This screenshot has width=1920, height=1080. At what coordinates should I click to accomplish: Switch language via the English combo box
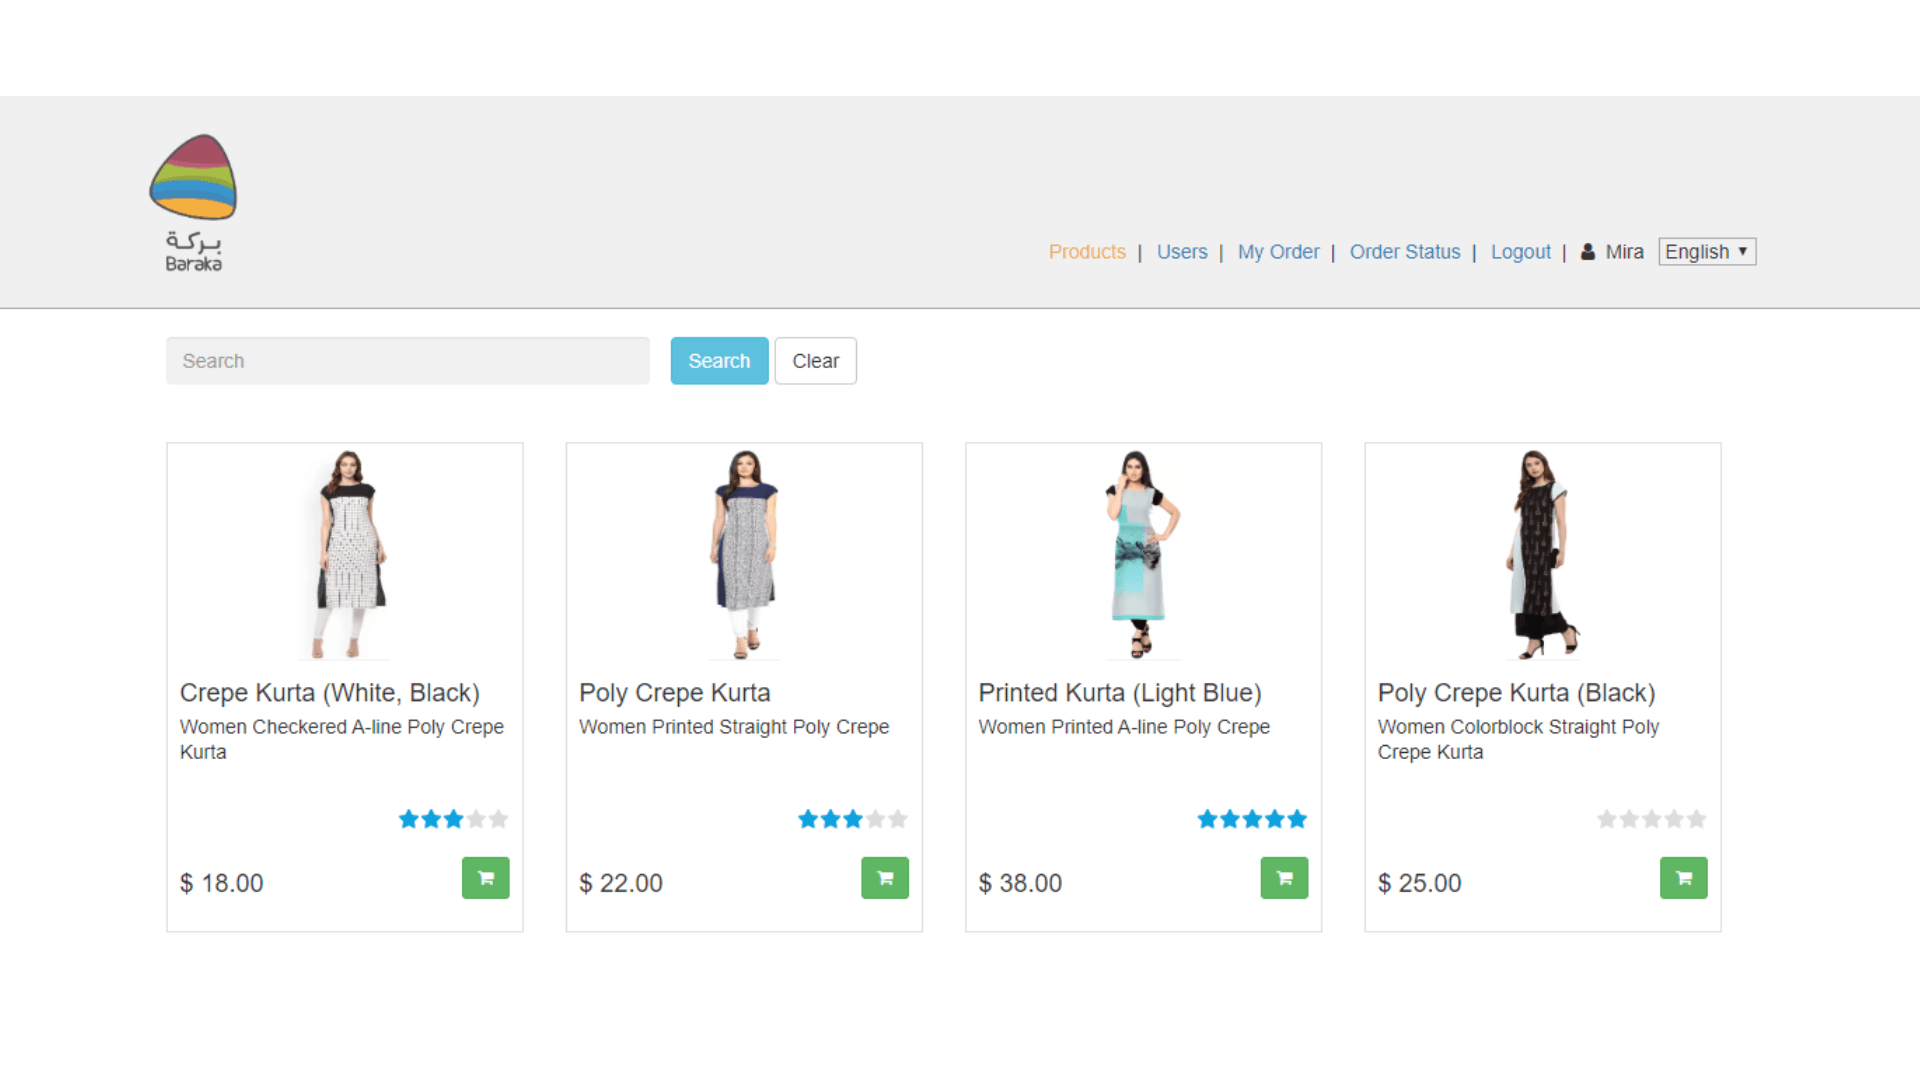(1706, 251)
